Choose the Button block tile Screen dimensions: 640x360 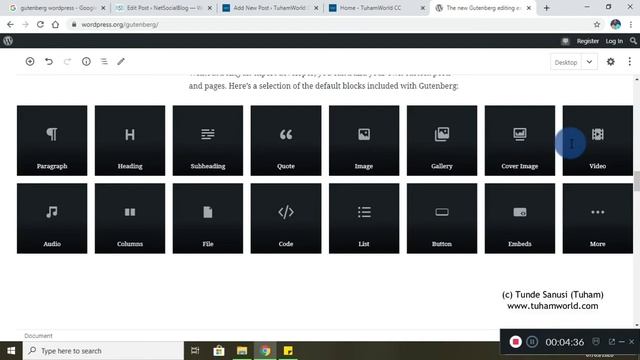[442, 218]
